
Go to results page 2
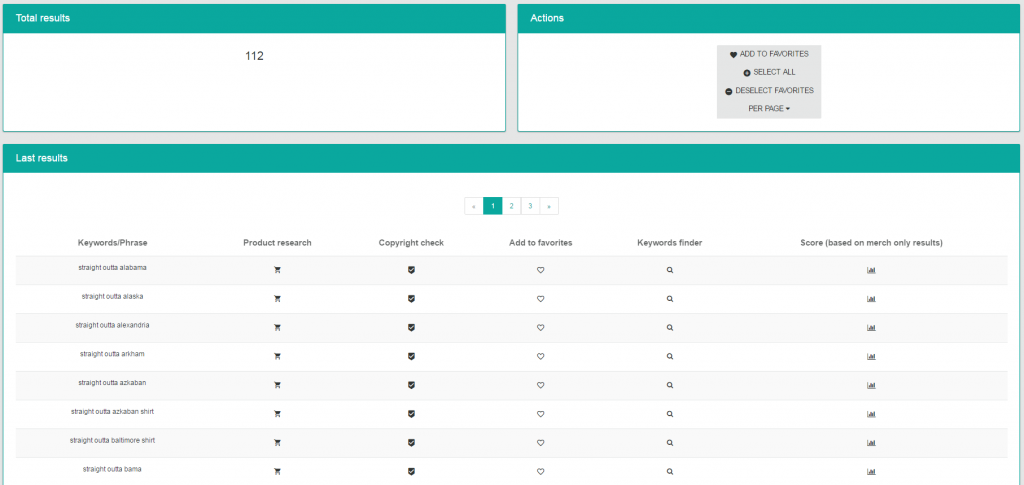pyautogui.click(x=511, y=206)
